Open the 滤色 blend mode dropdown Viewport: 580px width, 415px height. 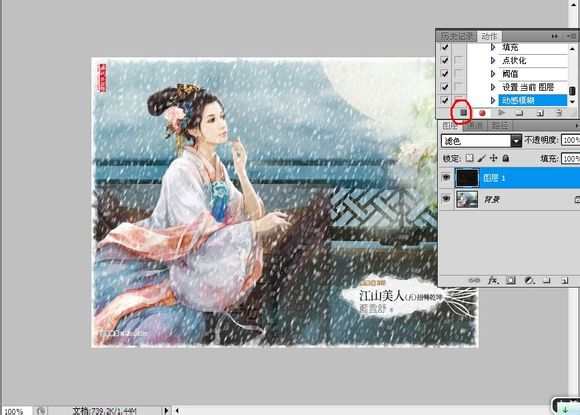(x=516, y=141)
